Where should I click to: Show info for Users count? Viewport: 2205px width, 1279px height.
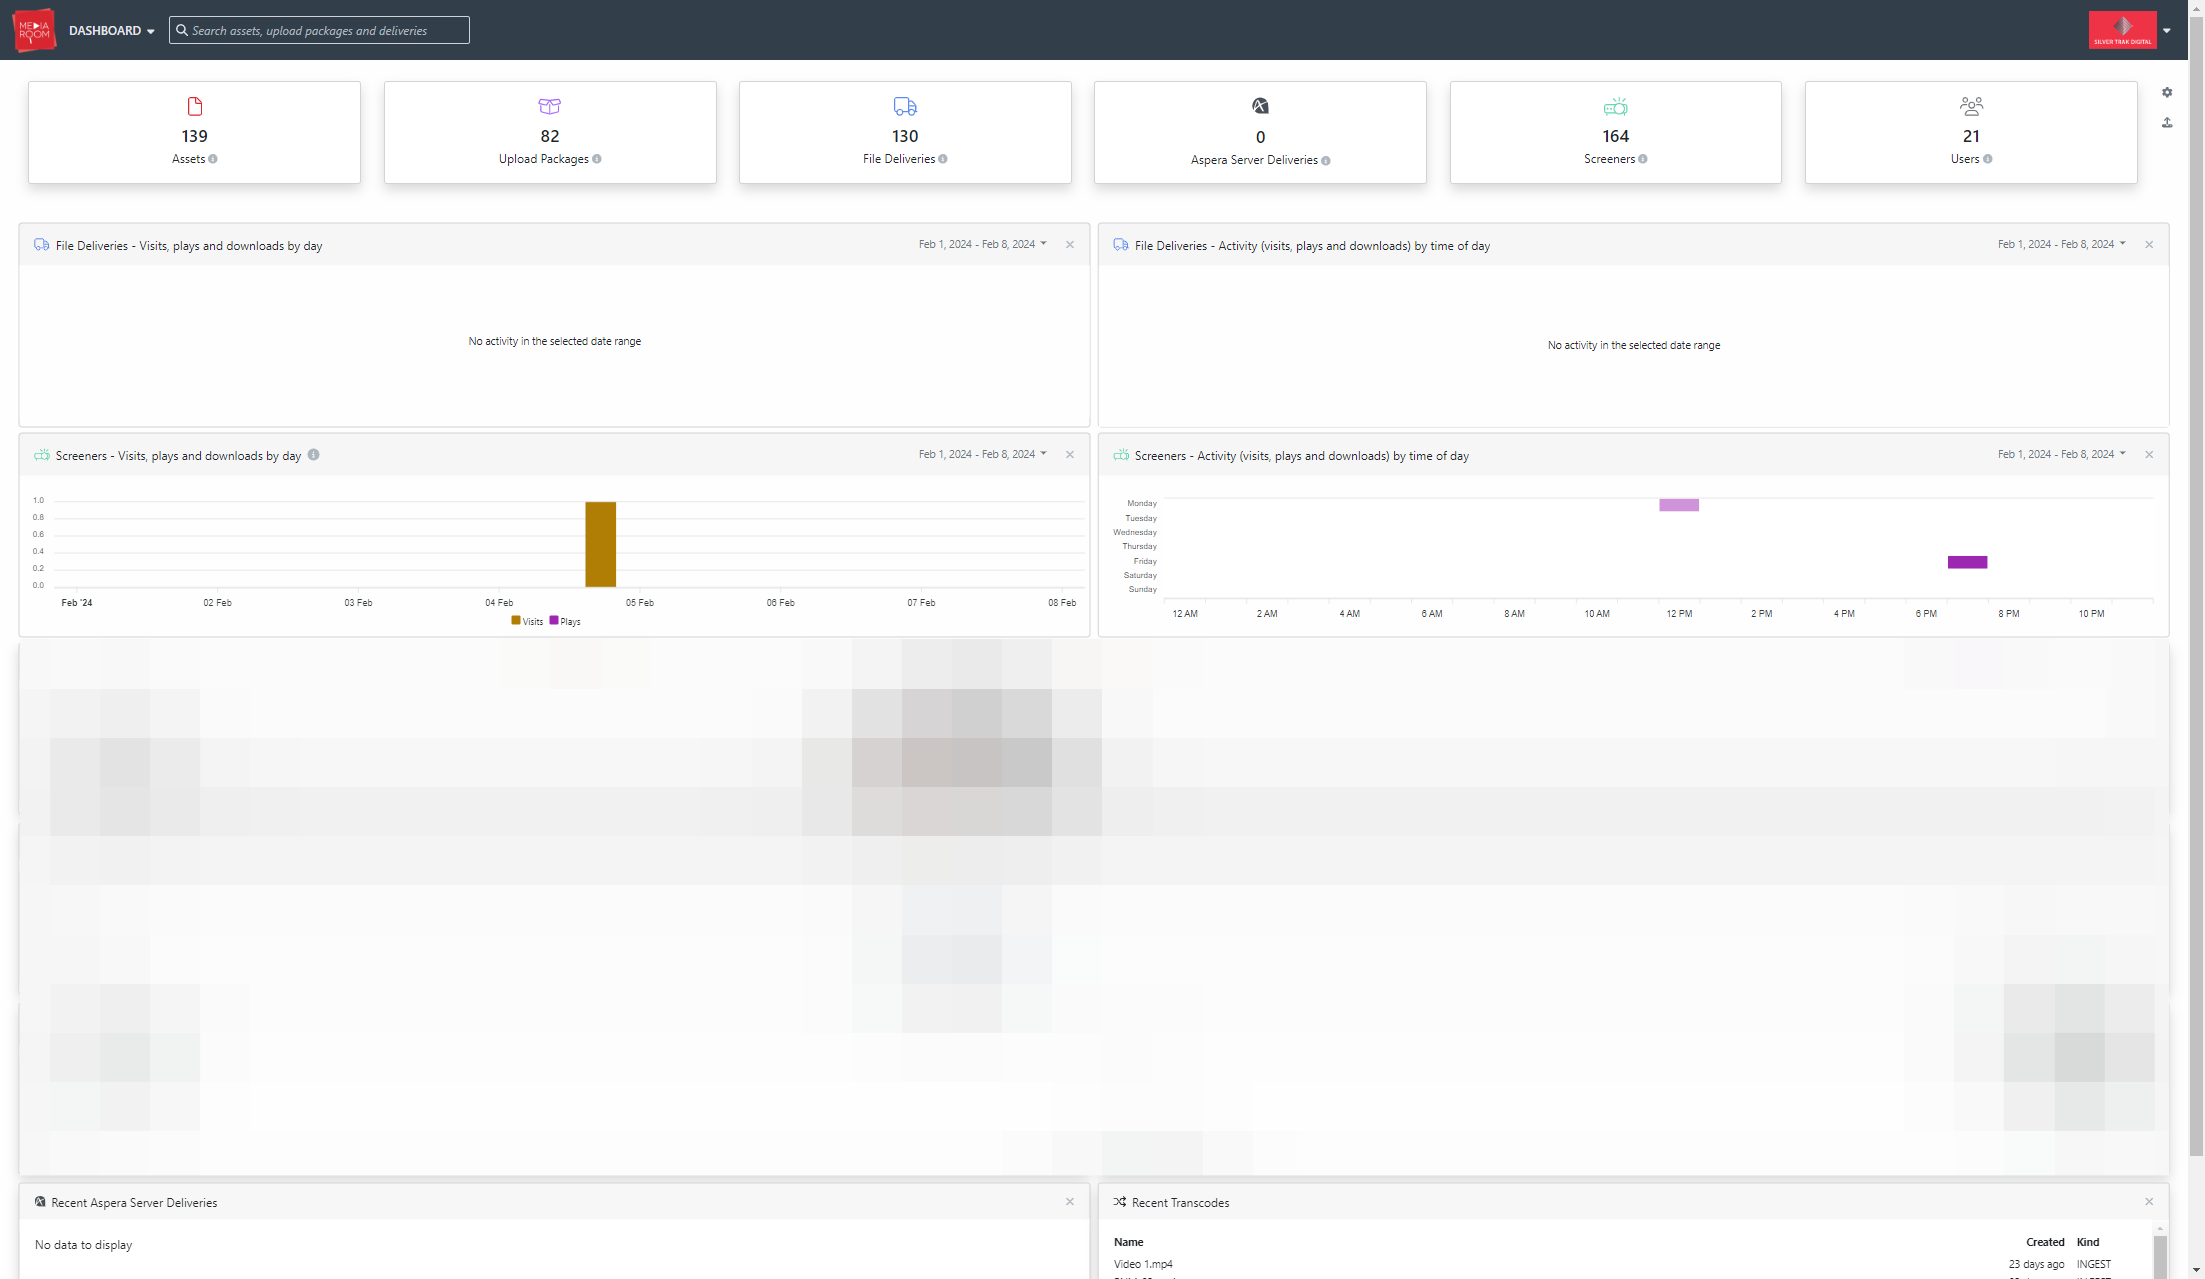click(x=1988, y=159)
